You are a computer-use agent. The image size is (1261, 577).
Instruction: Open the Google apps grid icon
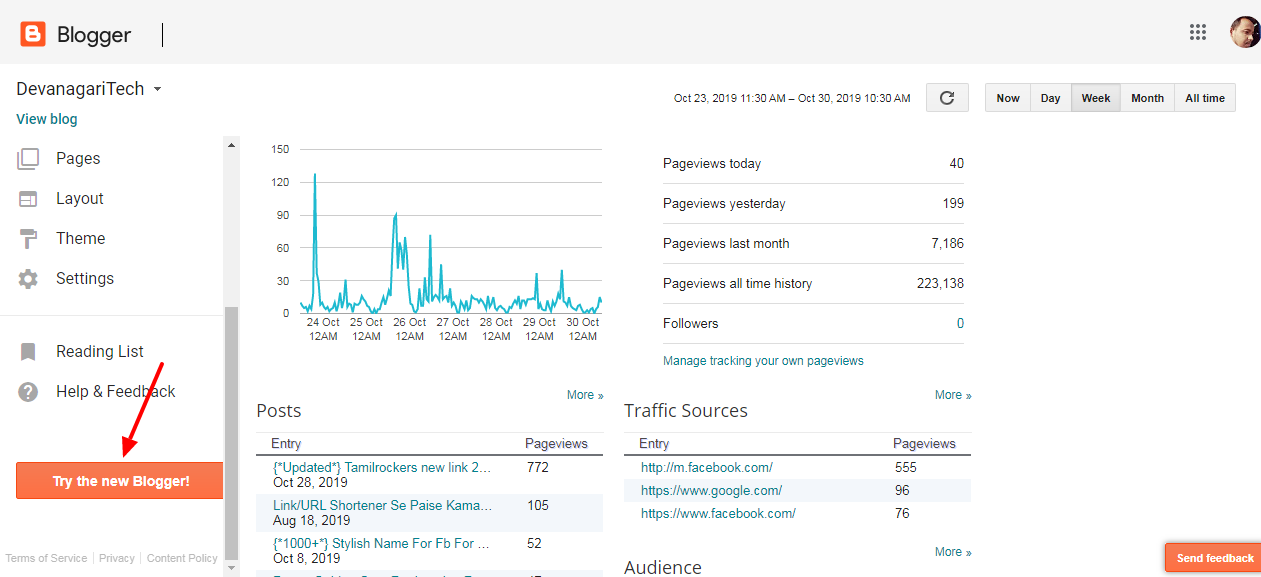(1198, 32)
